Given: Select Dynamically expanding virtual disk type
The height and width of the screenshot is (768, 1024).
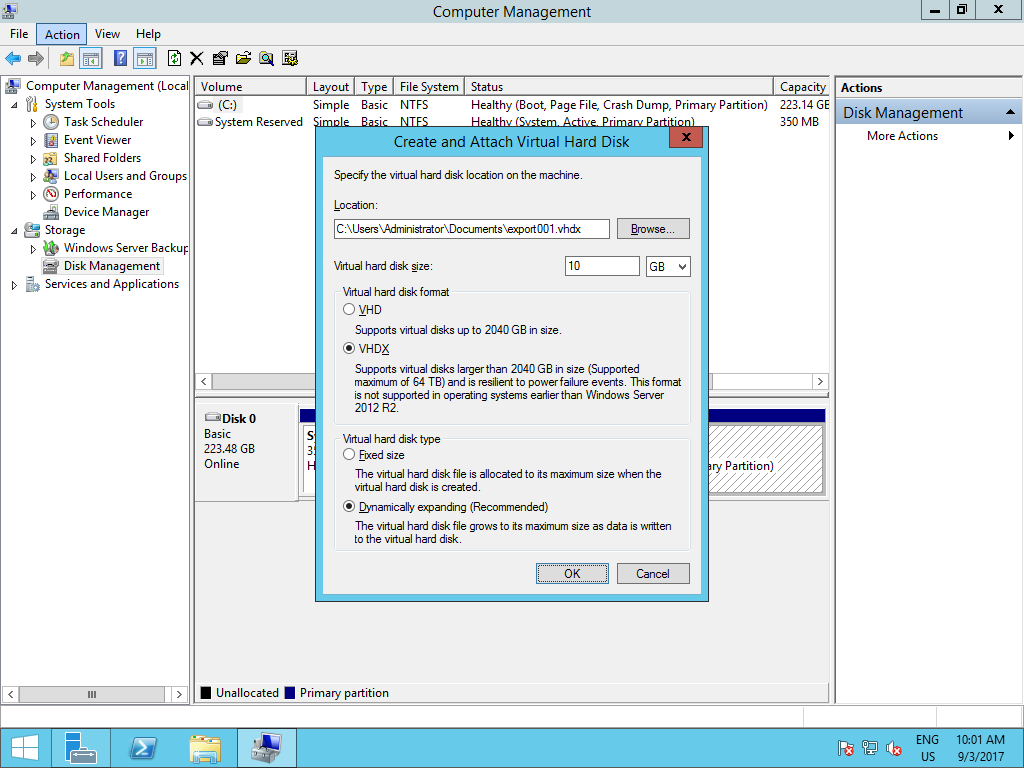Looking at the screenshot, I should click(349, 507).
